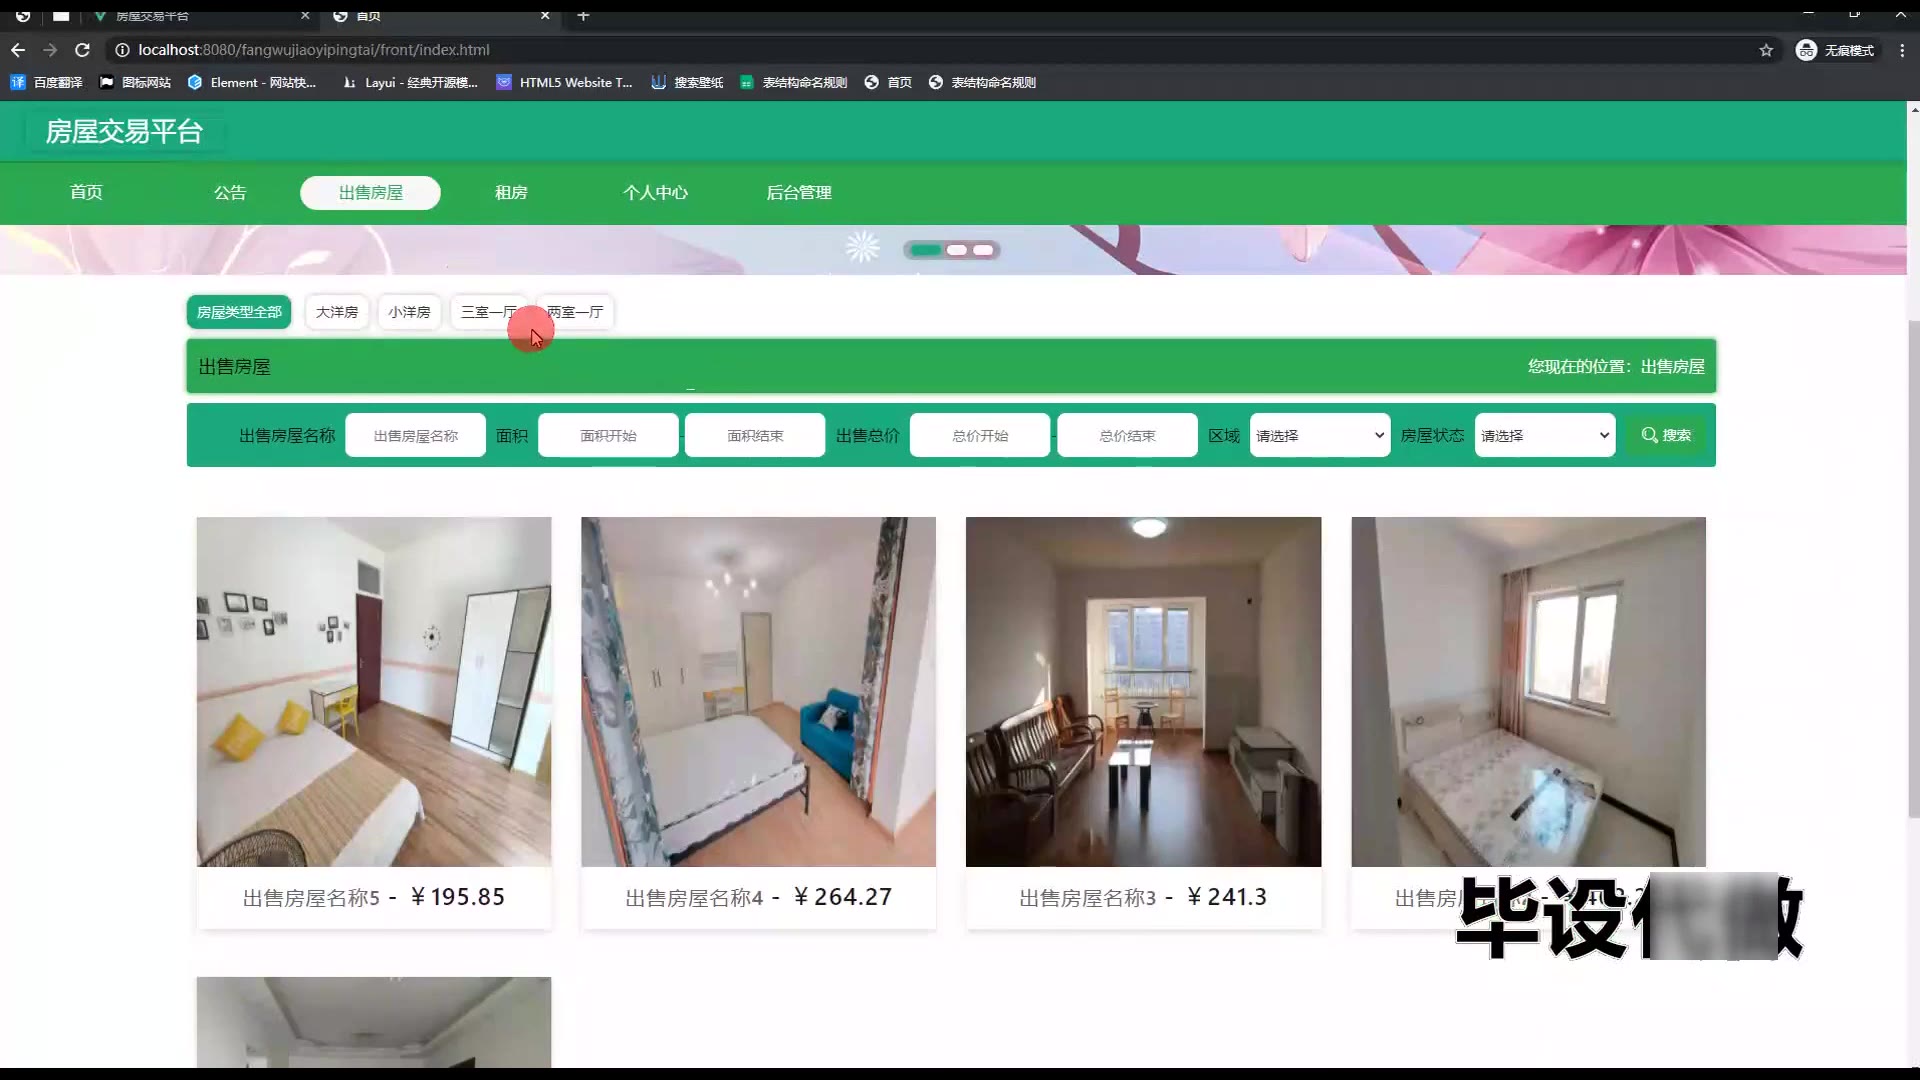The image size is (1920, 1080).
Task: Reload the page with refresh icon
Action: (x=82, y=50)
